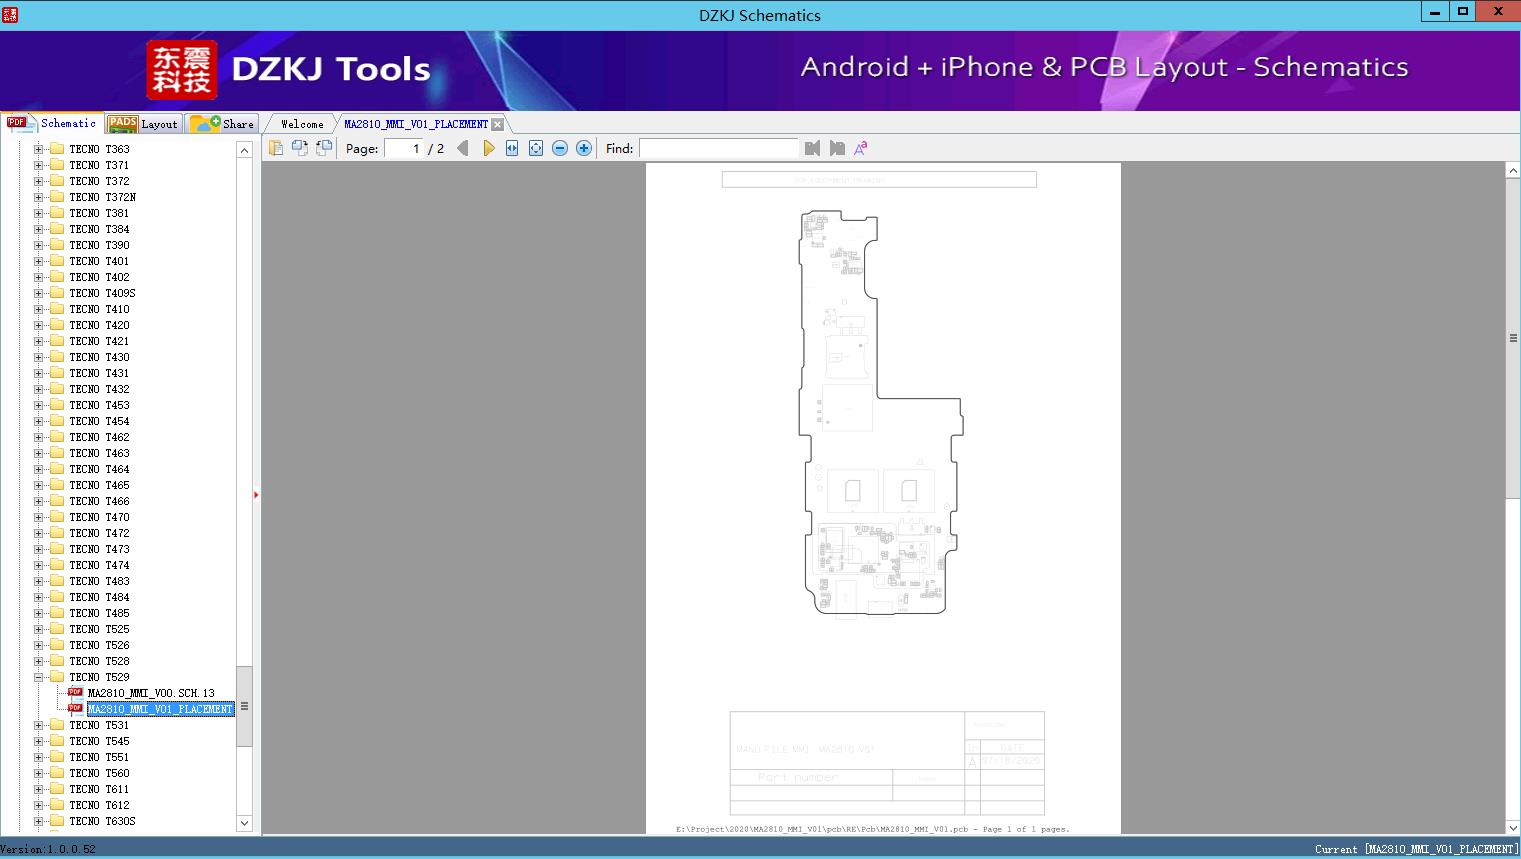Click the copy pages icon in toolbar
Viewport: 1521px width, 859px height.
pyautogui.click(x=276, y=148)
